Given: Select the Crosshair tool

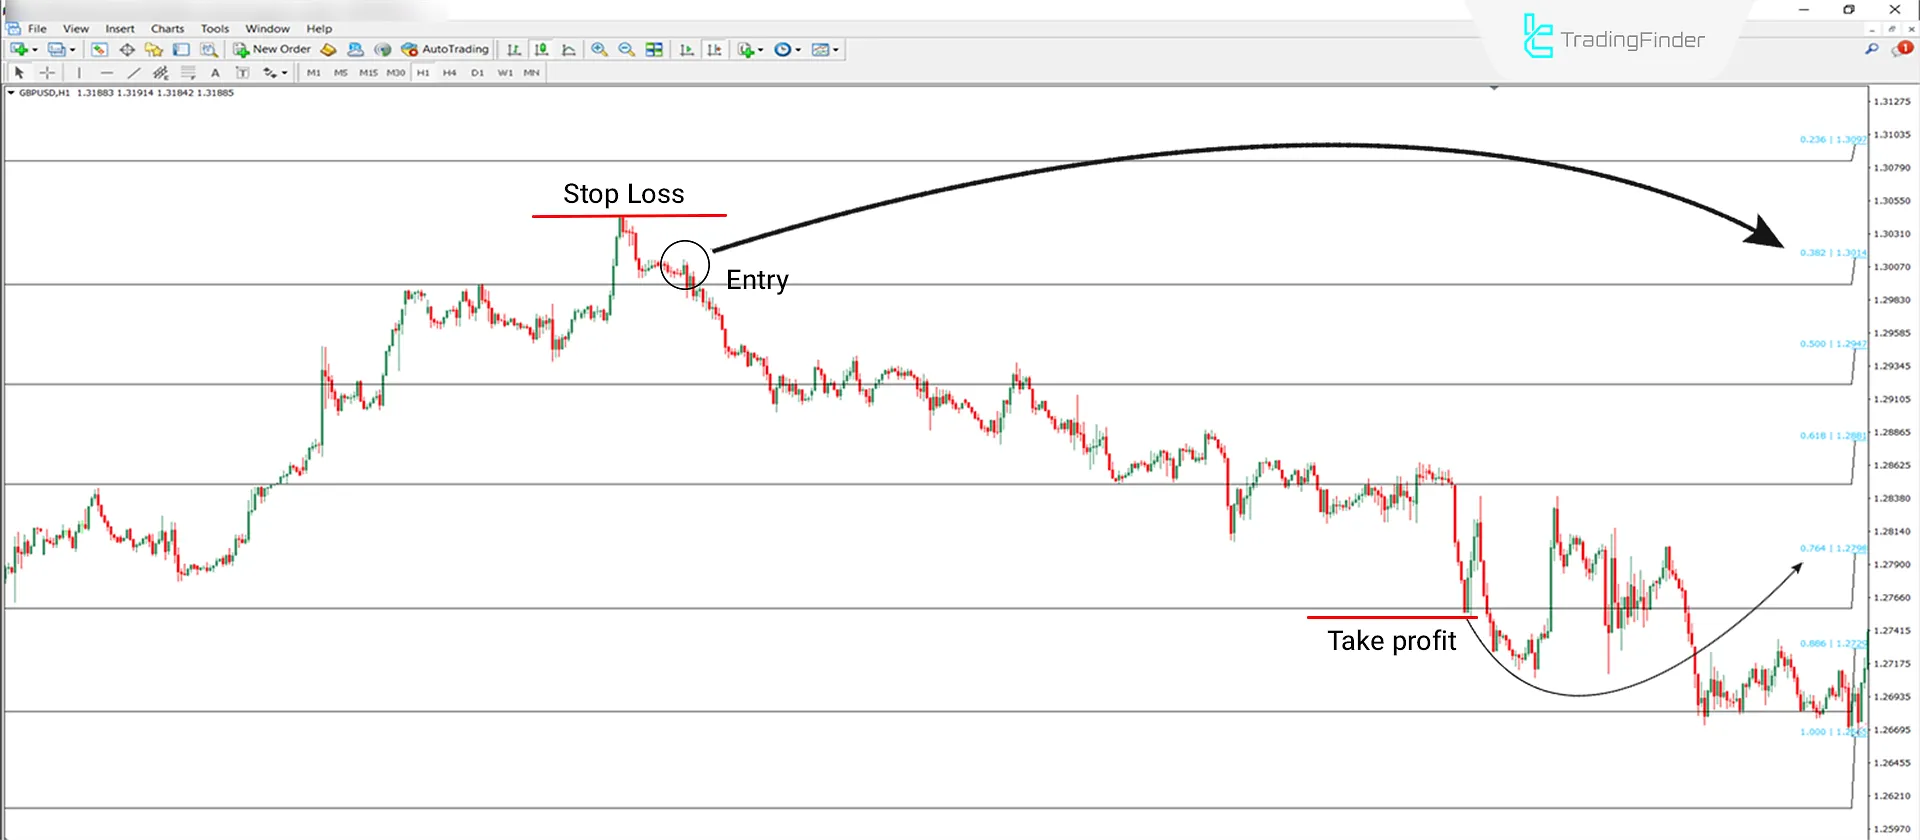Looking at the screenshot, I should [47, 73].
